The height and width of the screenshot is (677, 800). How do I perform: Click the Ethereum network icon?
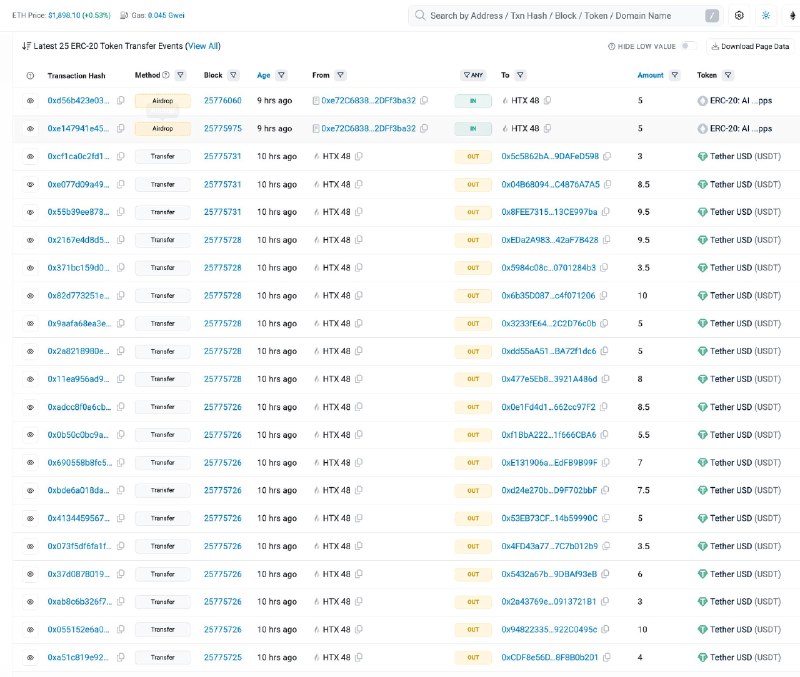[x=792, y=15]
